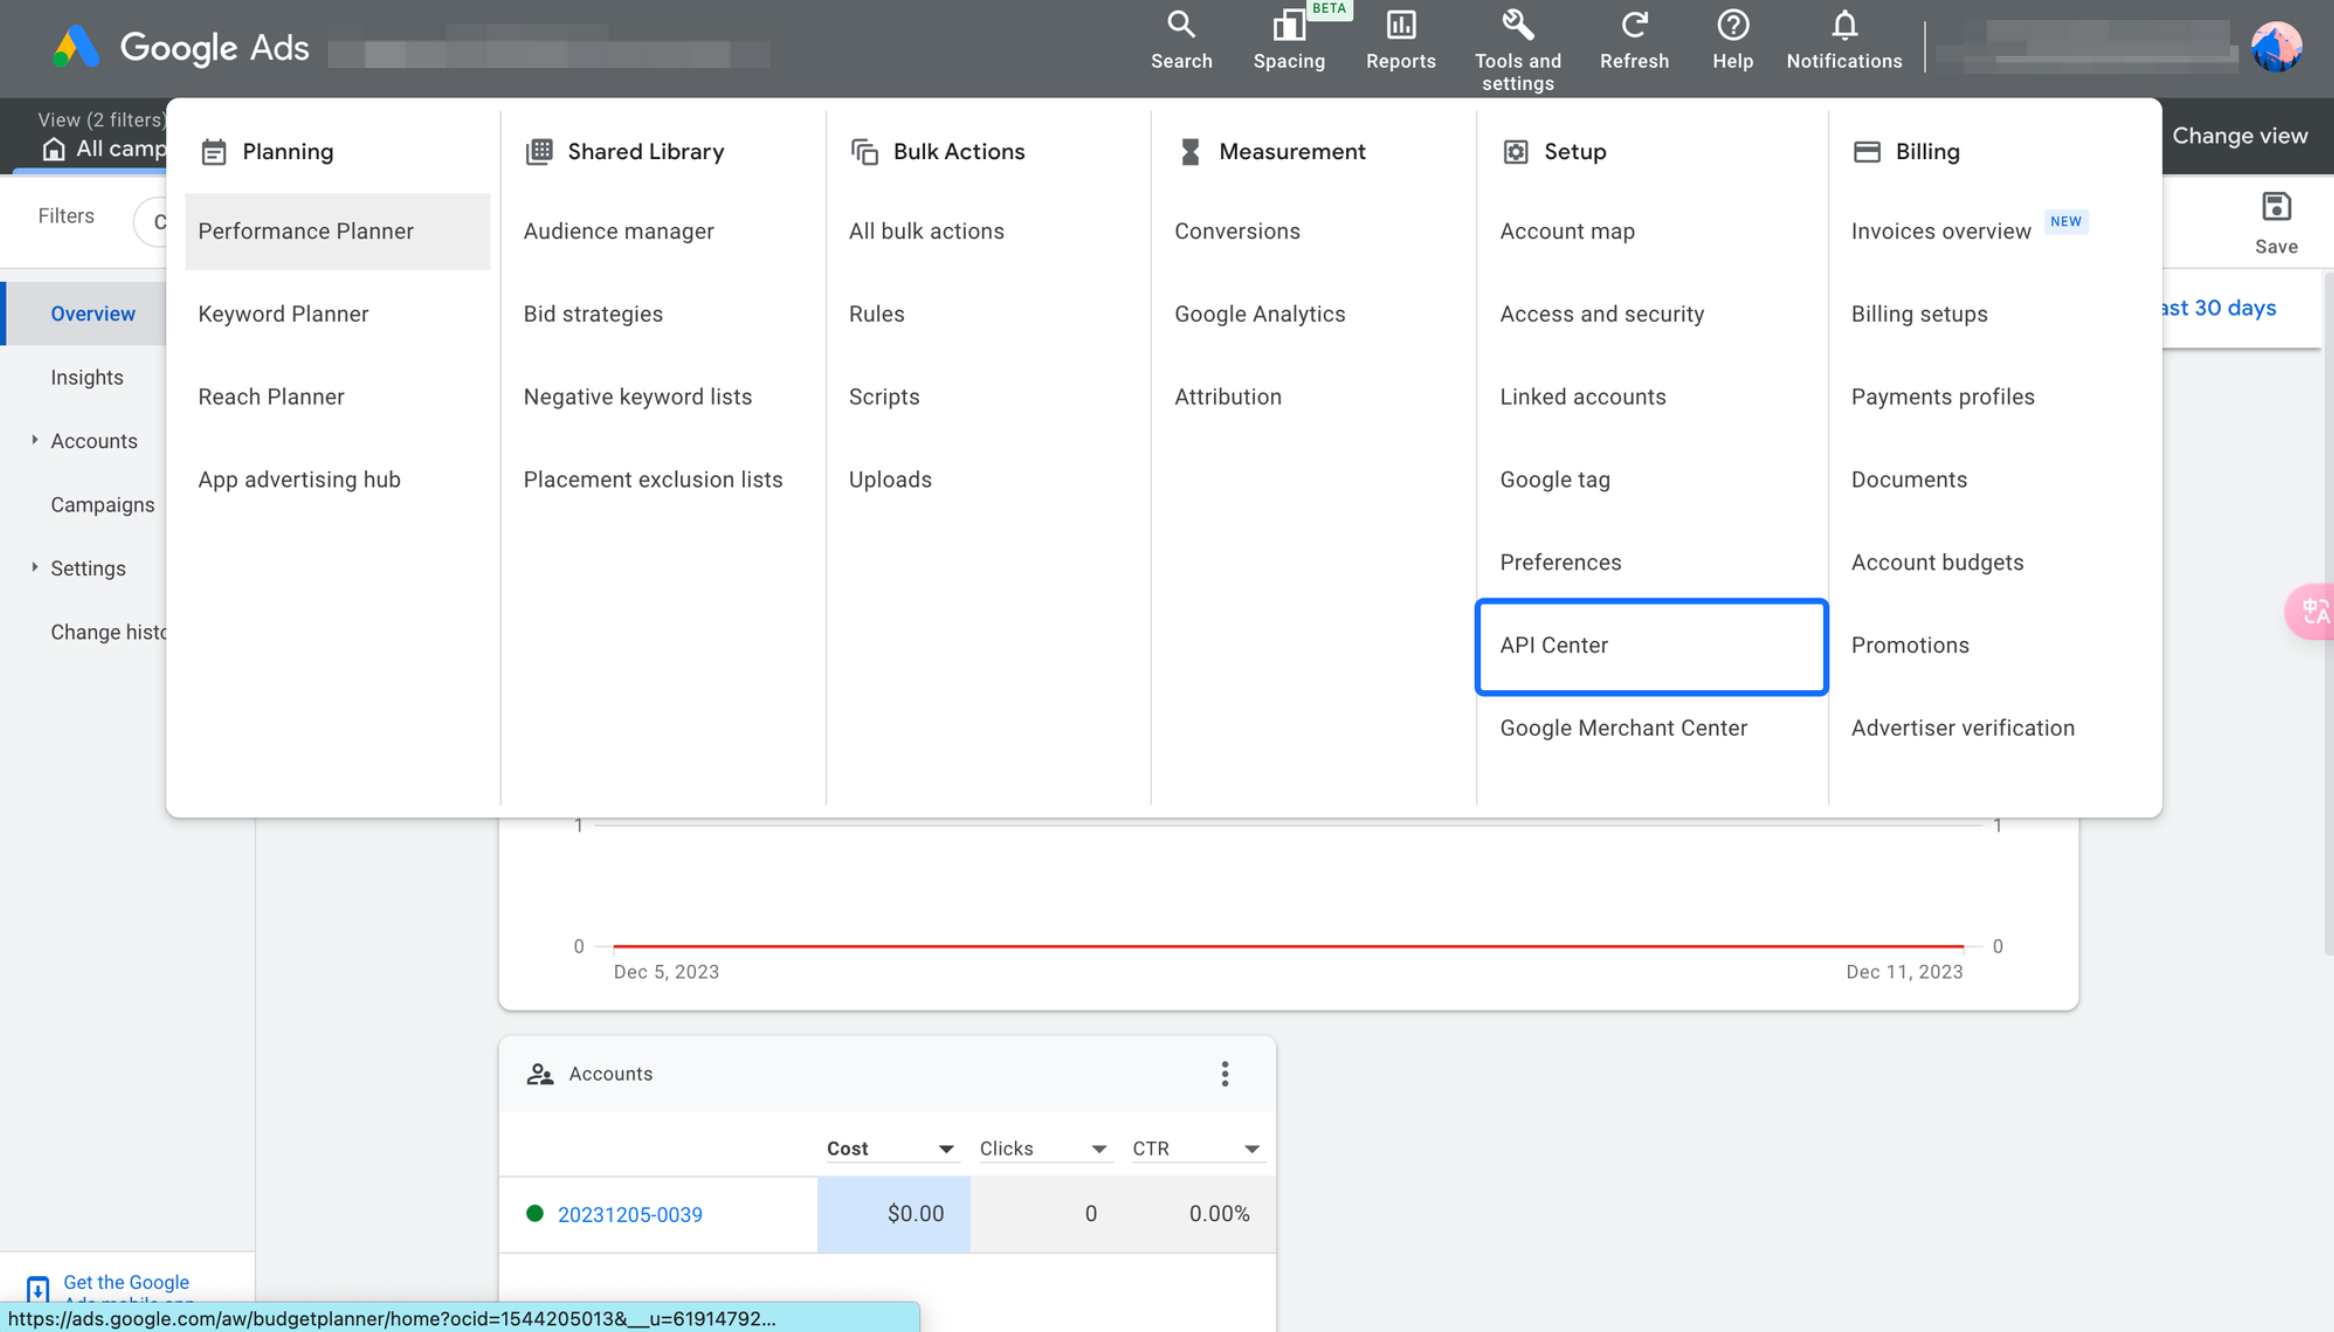Click the pink translate floating icon

[2311, 610]
